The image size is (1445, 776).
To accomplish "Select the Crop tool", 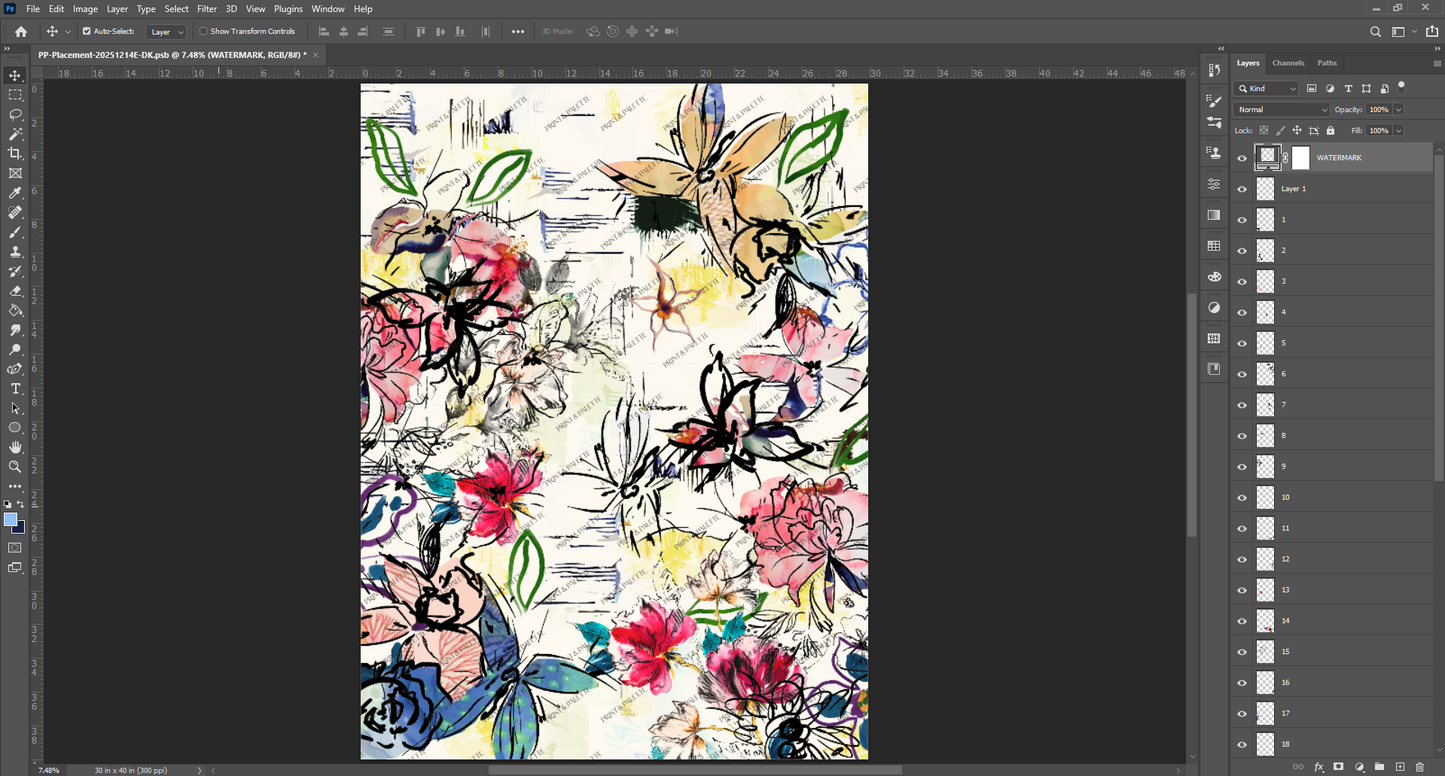I will 15,153.
